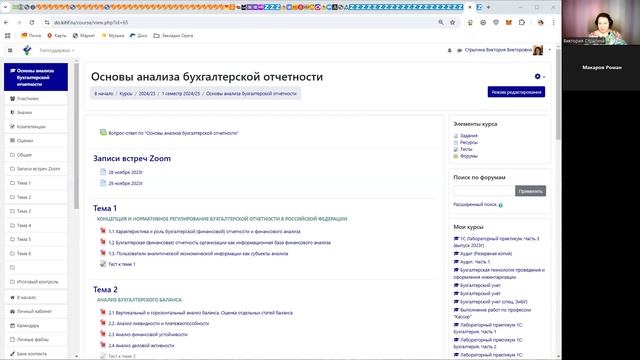
Task: Bookmark page with the star icon
Action: [452, 22]
